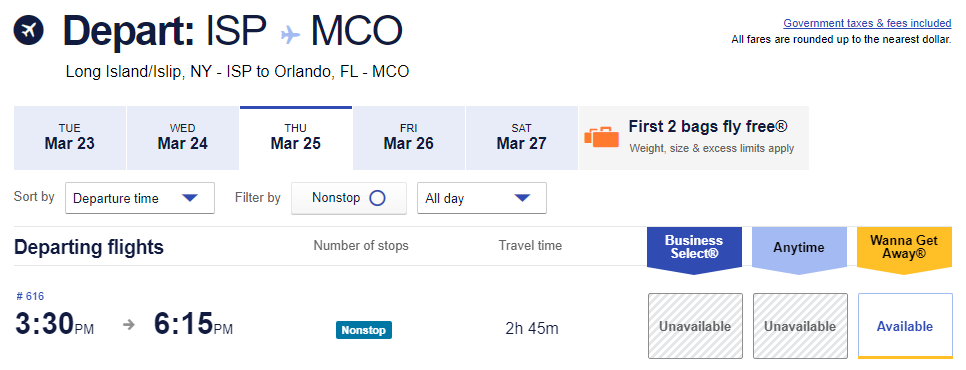Expand the All day time filter dropdown

pos(482,198)
